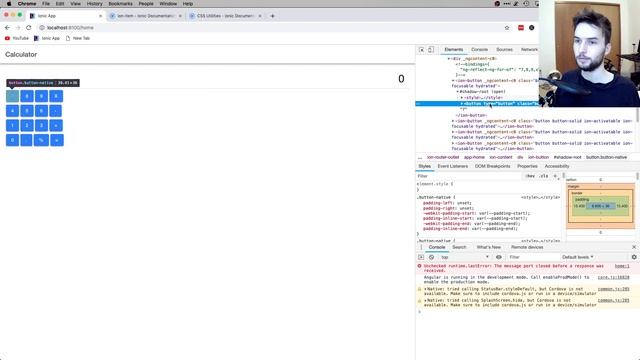Show hidden breadcrumbs with the ellipsis
640x360 pixels.
pyautogui.click(x=420, y=158)
